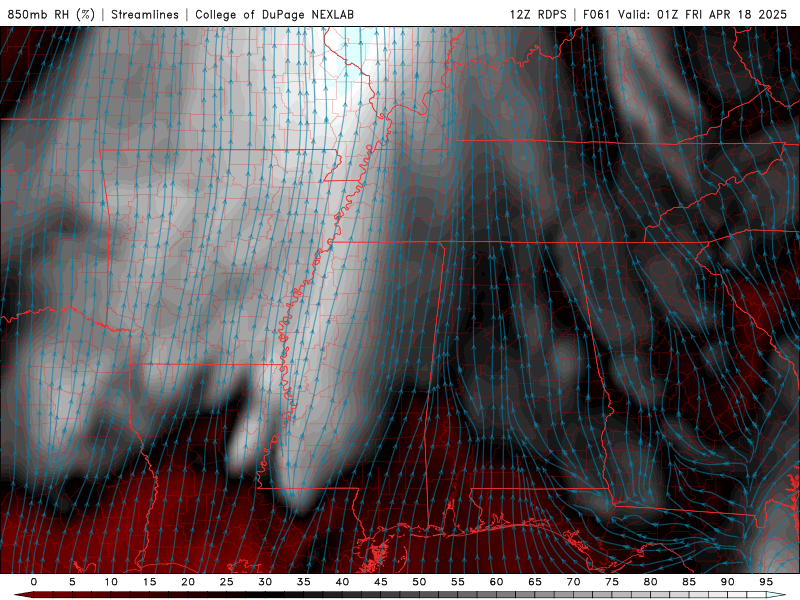This screenshot has width=800, height=600.
Task: Click the "35" value on the color scale
Action: pos(304,582)
